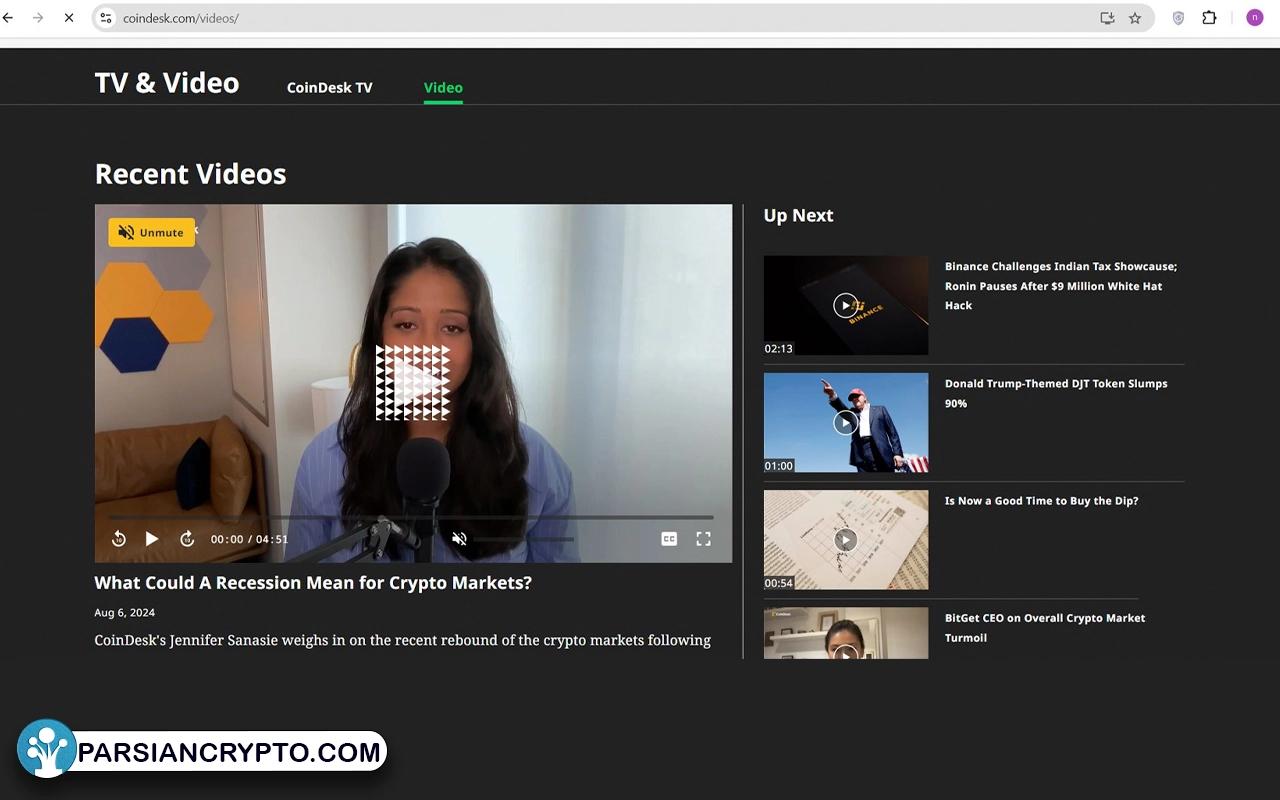
Task: Open site information icon in address bar
Action: click(x=106, y=18)
